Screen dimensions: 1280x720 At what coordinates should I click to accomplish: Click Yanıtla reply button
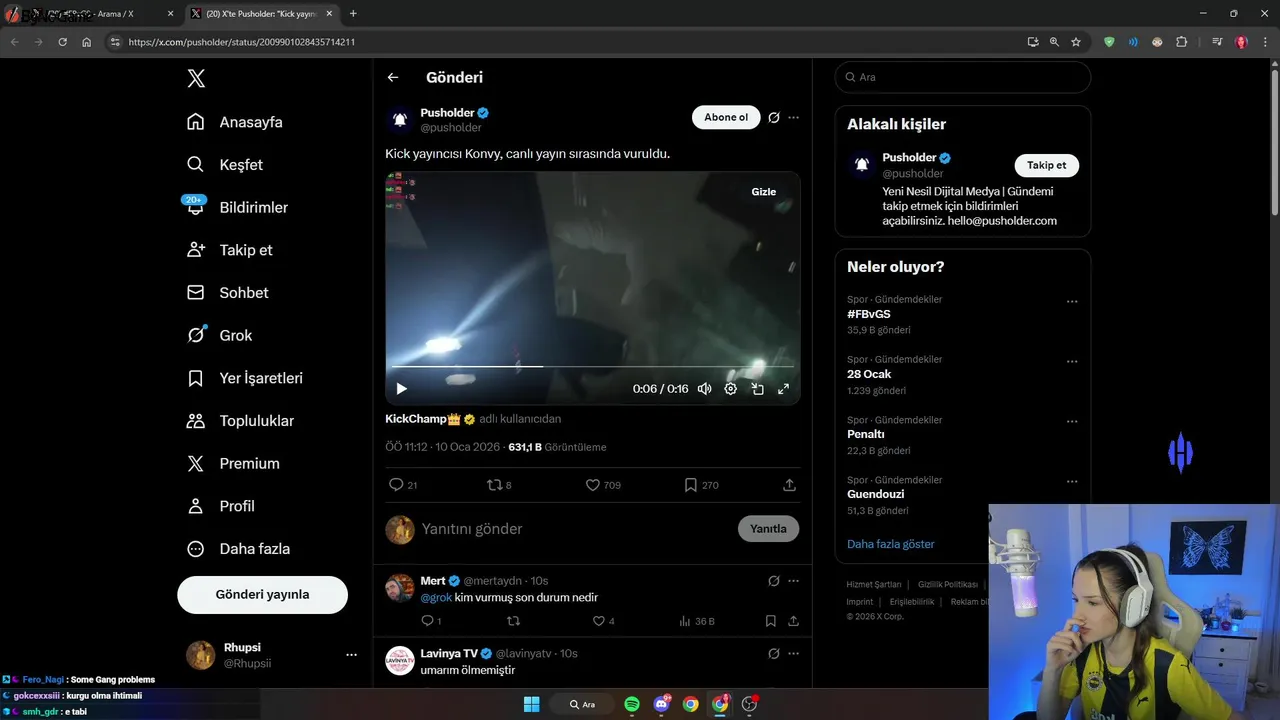(768, 529)
